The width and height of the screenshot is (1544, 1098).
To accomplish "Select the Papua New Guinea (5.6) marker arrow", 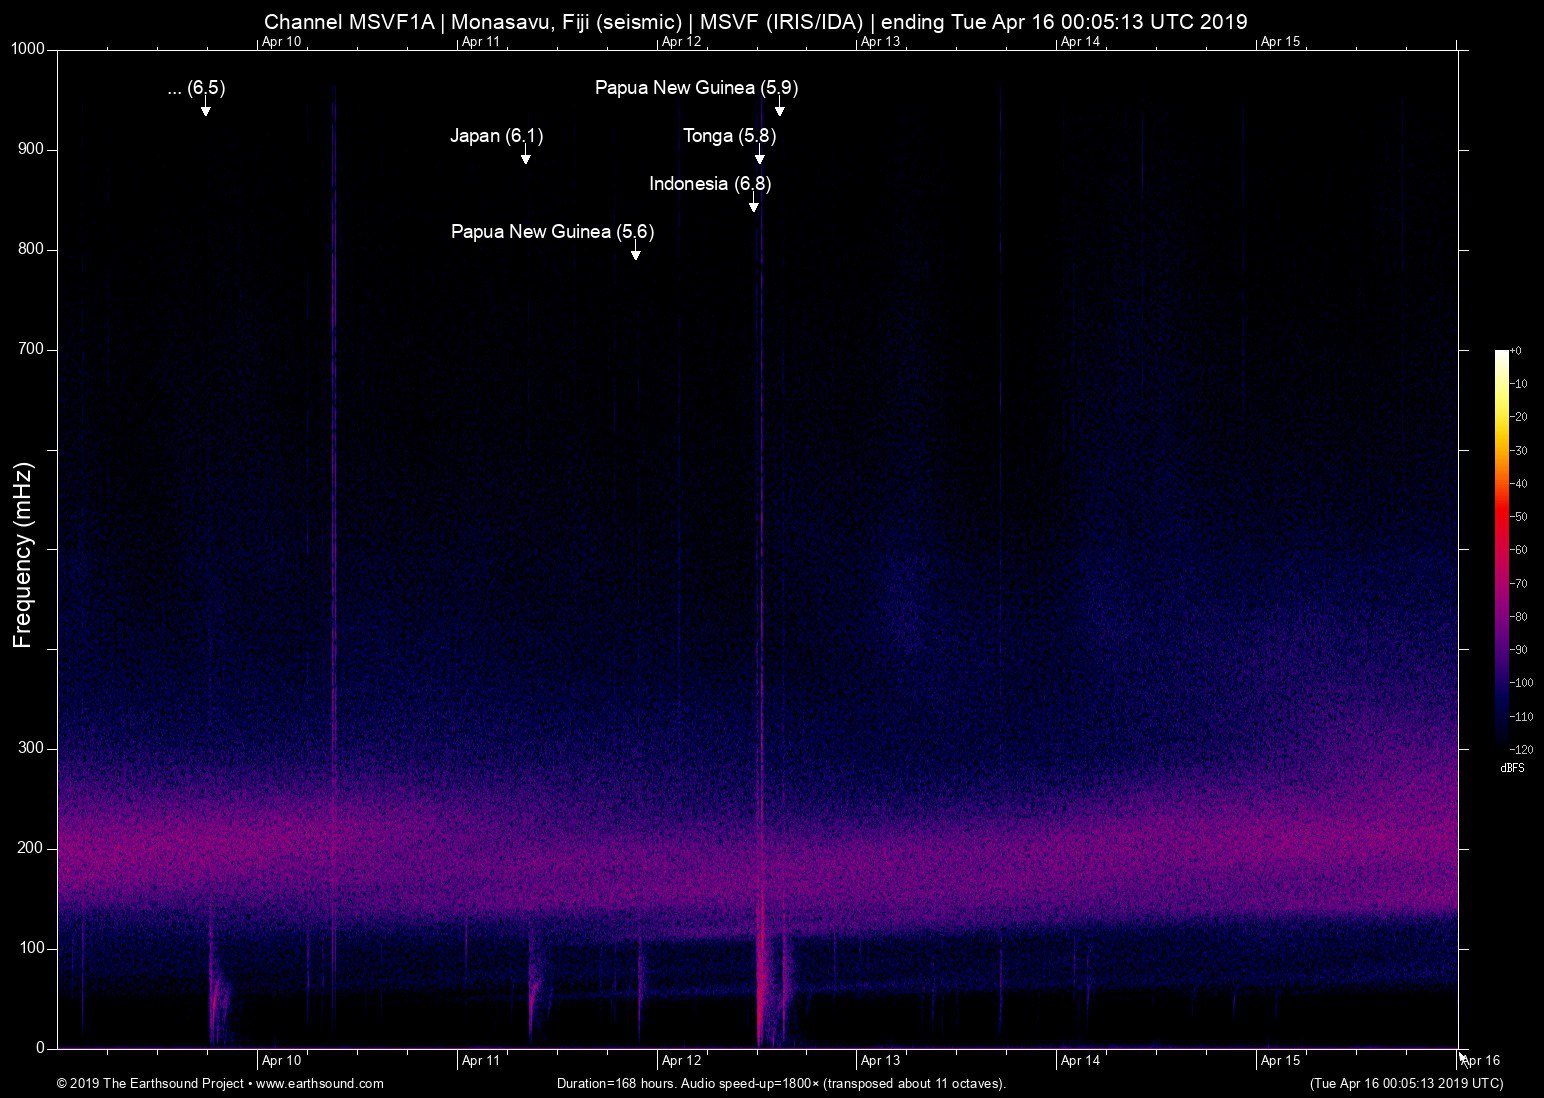I will pos(634,251).
